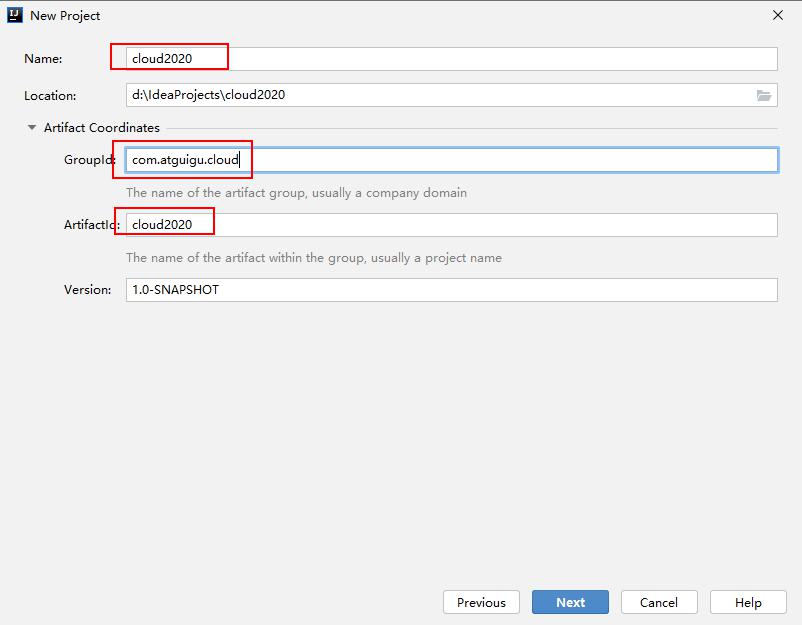The width and height of the screenshot is (802, 625).
Task: Click the ArtifactId input field
Action: pos(452,225)
